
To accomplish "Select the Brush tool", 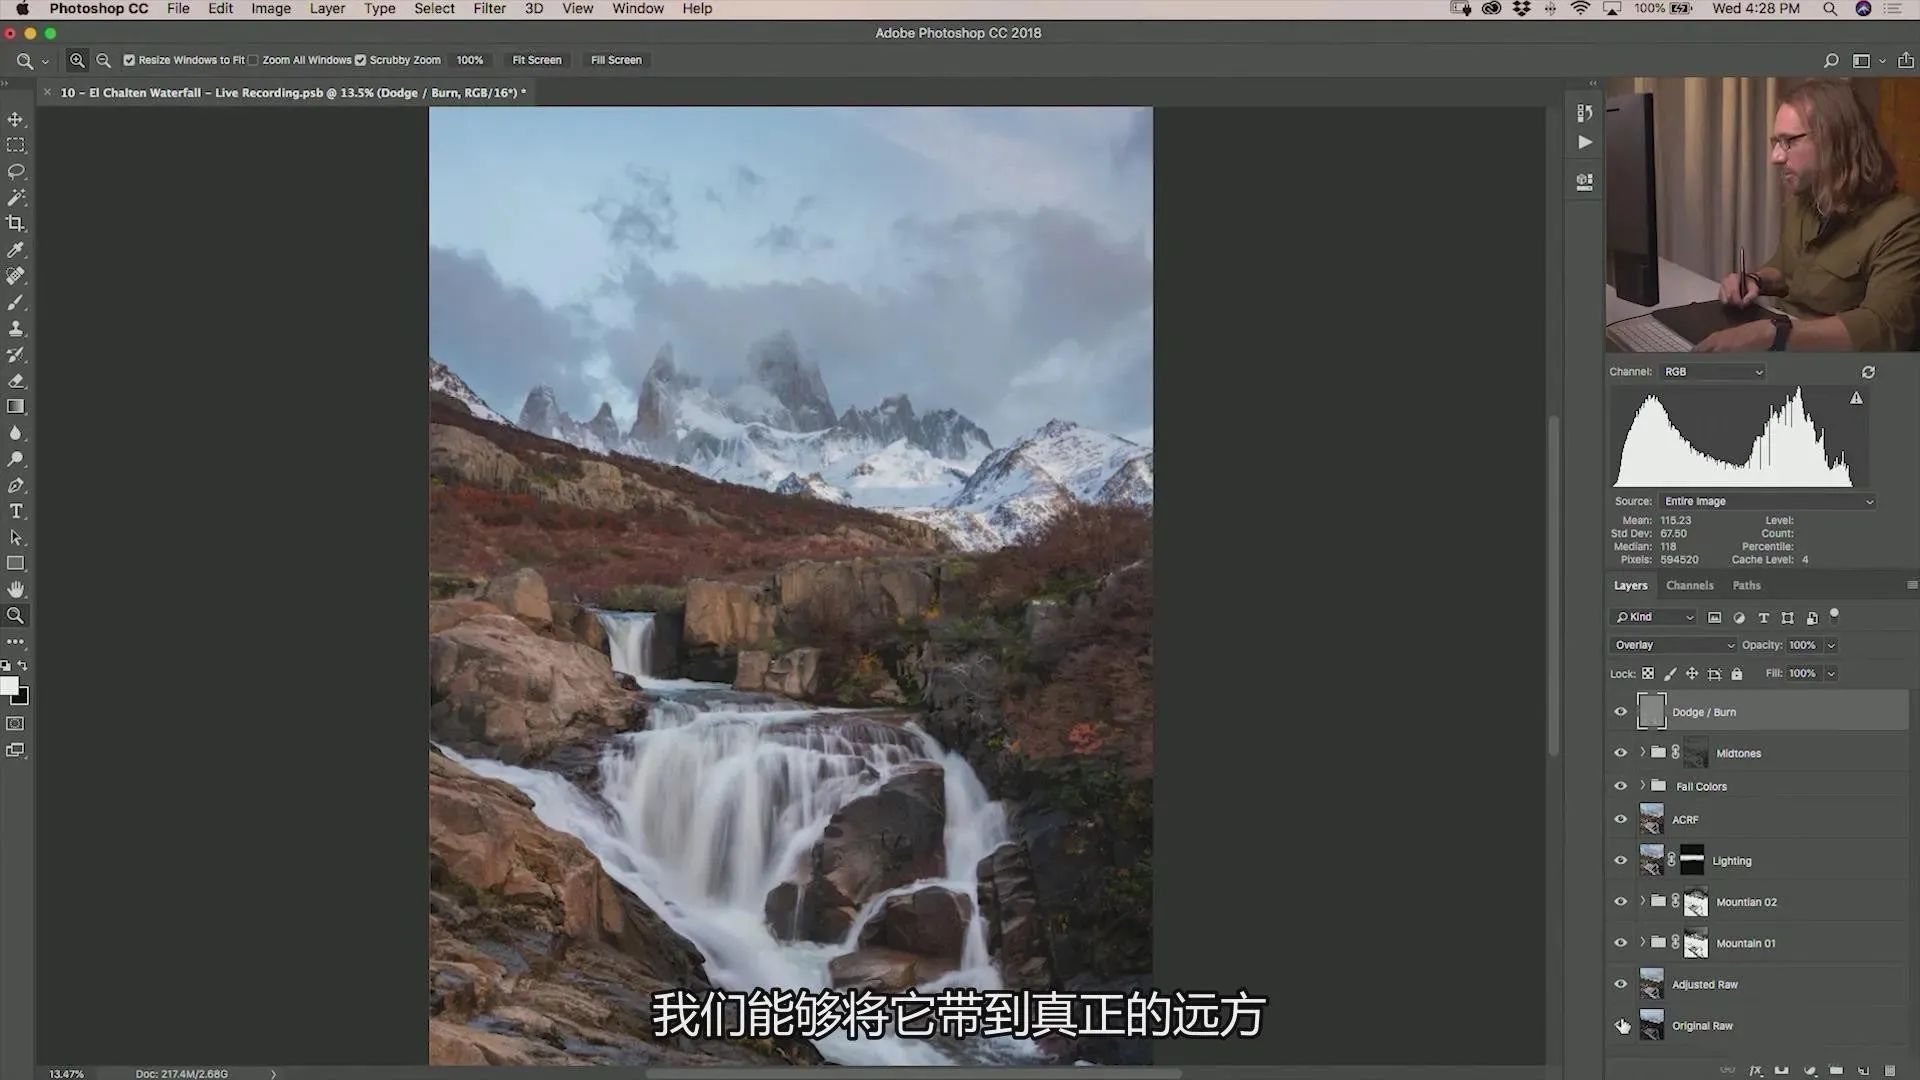I will pos(16,302).
